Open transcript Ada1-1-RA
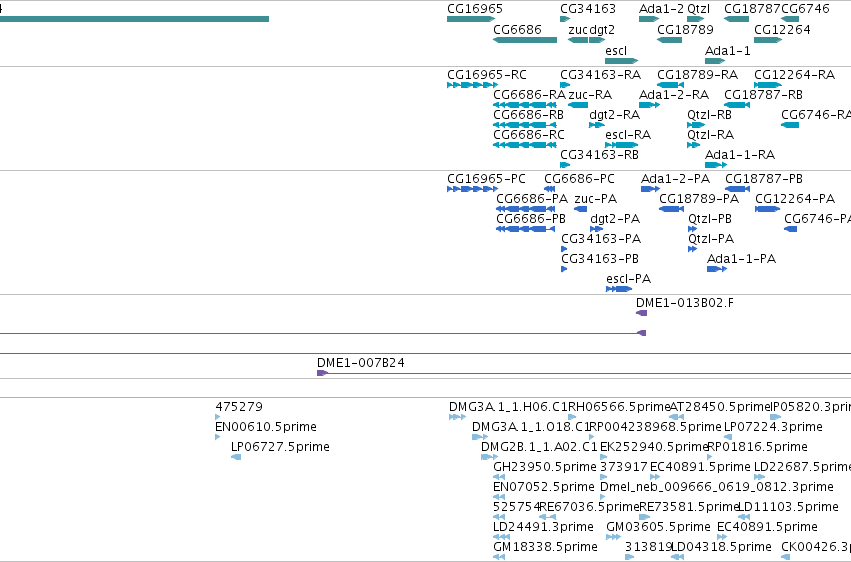851x562 pixels. tap(740, 155)
